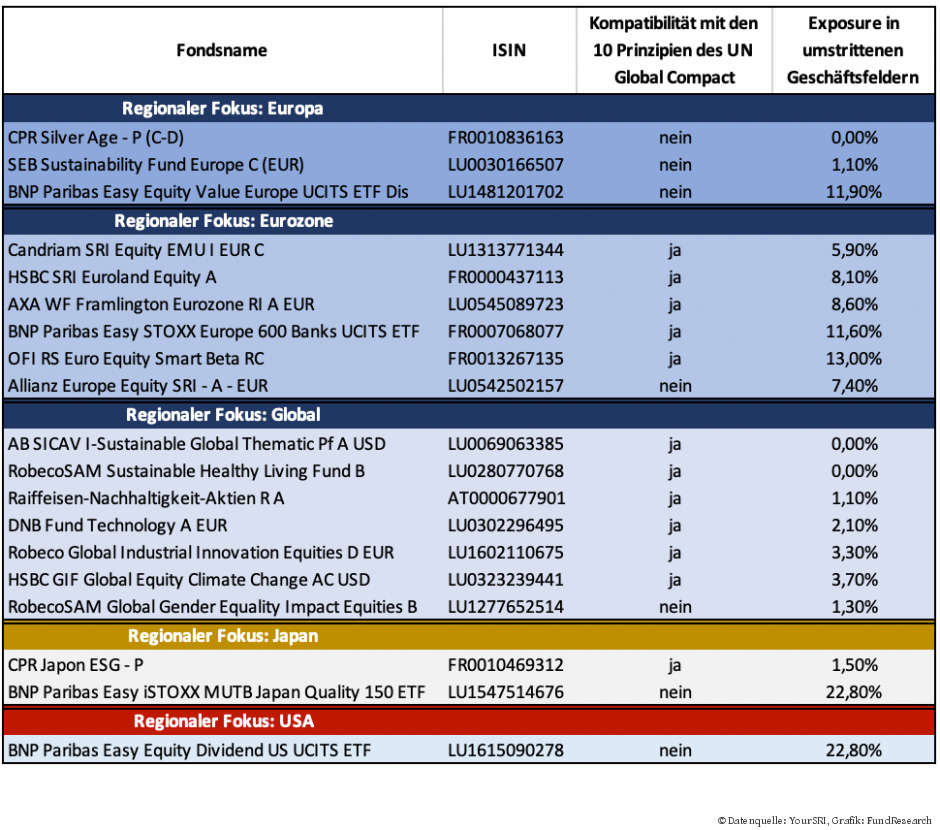Select the HSBC SRI Euroland Equity A row

tap(112, 277)
